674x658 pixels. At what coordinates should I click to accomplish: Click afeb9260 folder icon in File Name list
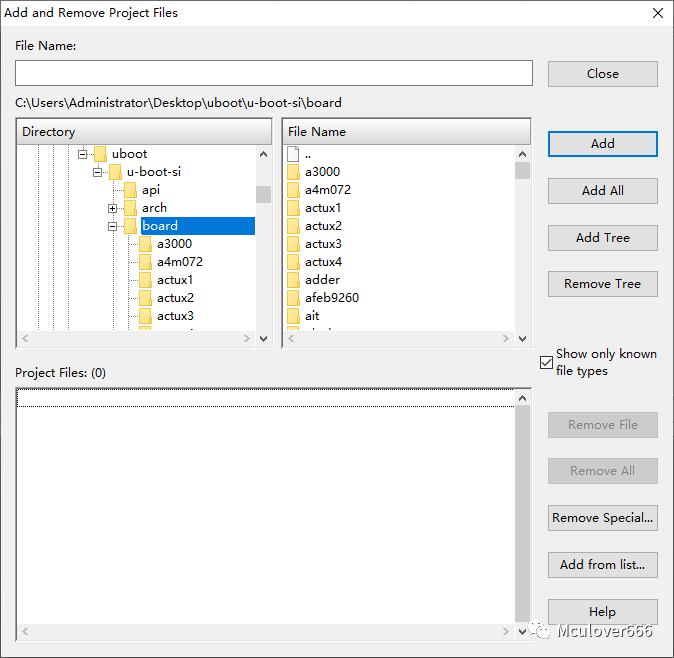coord(294,298)
